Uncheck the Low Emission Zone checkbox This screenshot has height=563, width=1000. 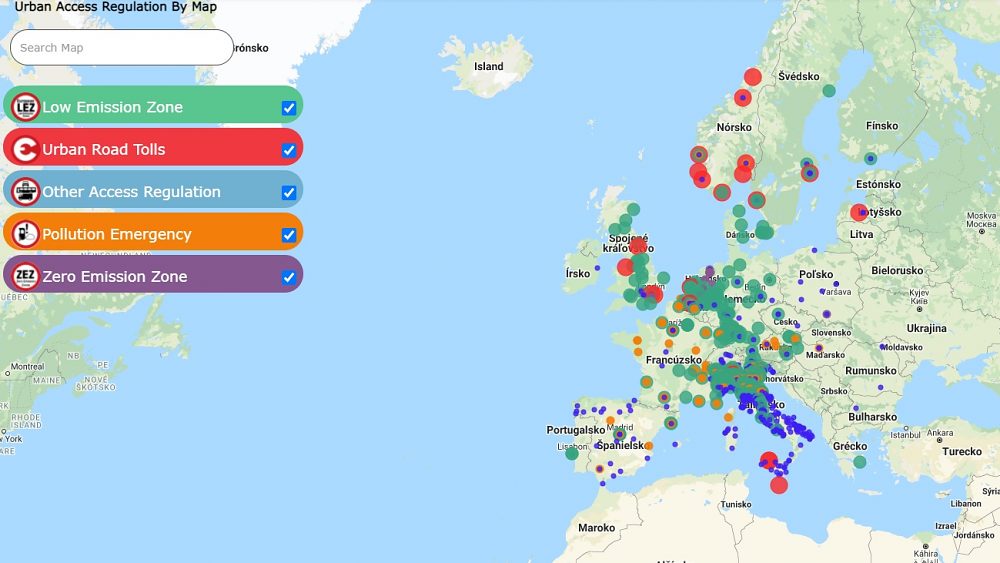288,108
